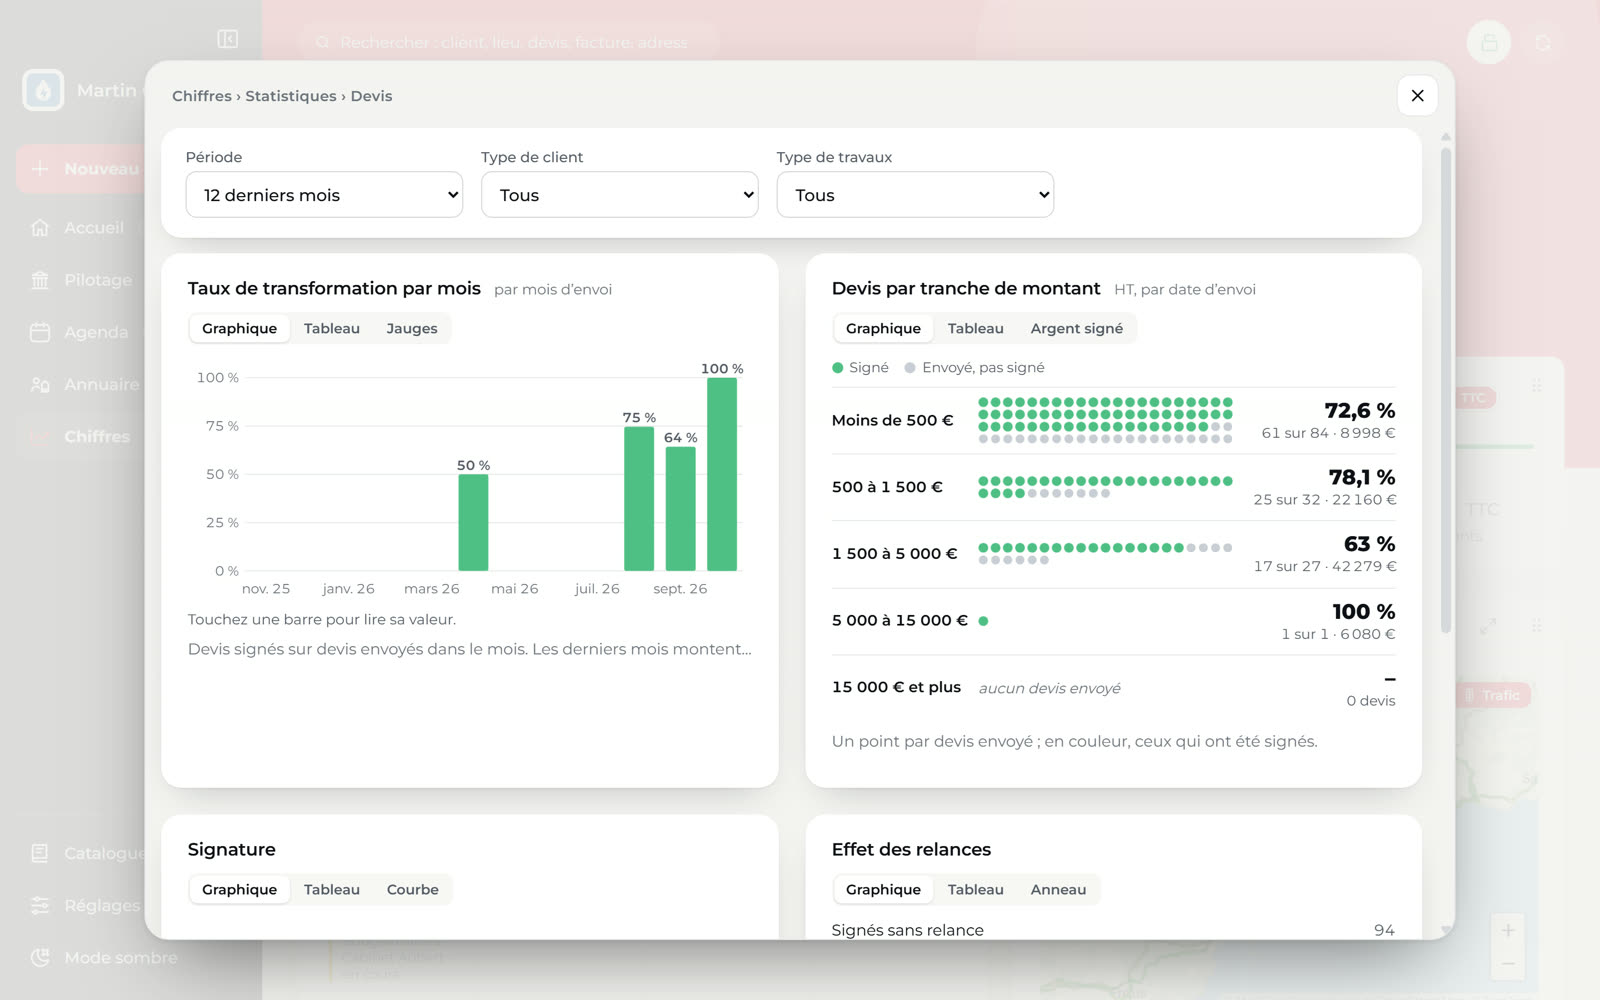
Task: Click the plus icon on Nouveau
Action: (x=40, y=169)
